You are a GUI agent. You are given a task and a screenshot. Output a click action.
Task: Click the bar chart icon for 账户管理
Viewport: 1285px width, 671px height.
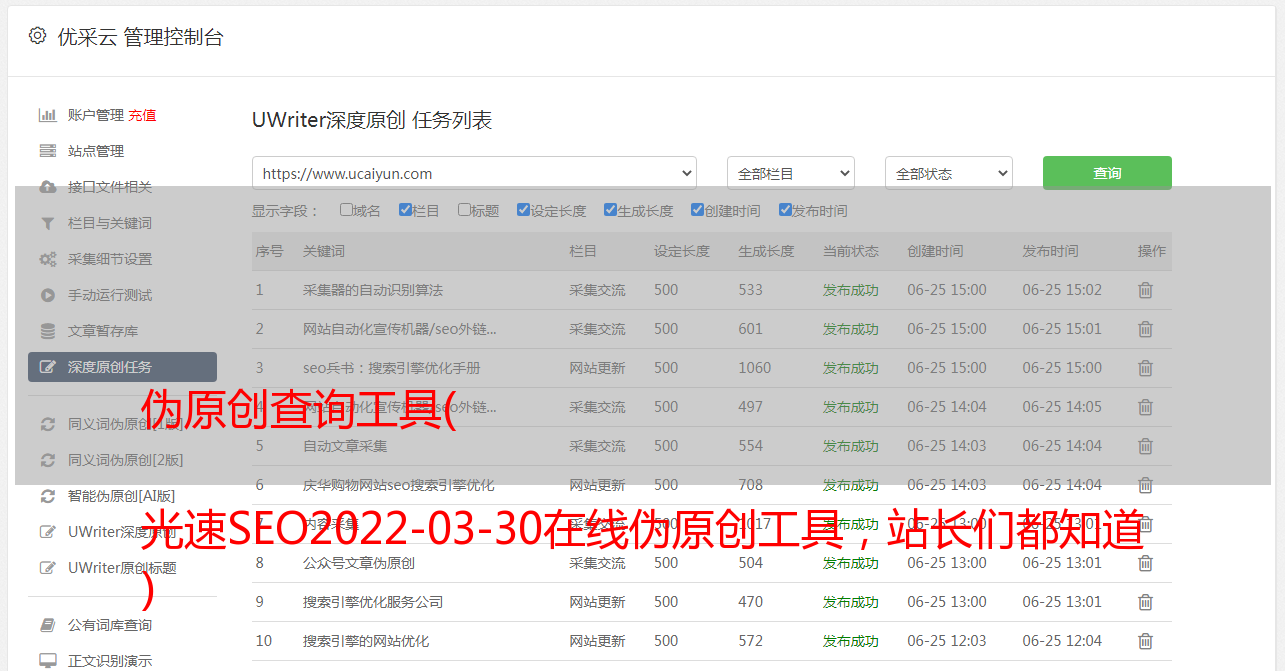pyautogui.click(x=47, y=115)
